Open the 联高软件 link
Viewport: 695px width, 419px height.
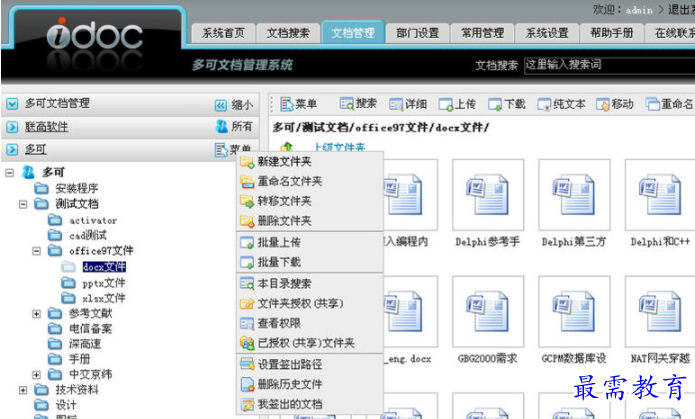click(47, 127)
